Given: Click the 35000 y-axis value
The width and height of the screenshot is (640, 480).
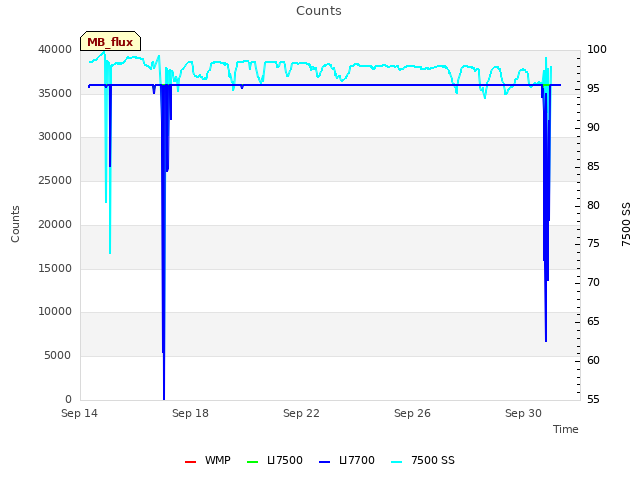Looking at the screenshot, I should tap(55, 93).
